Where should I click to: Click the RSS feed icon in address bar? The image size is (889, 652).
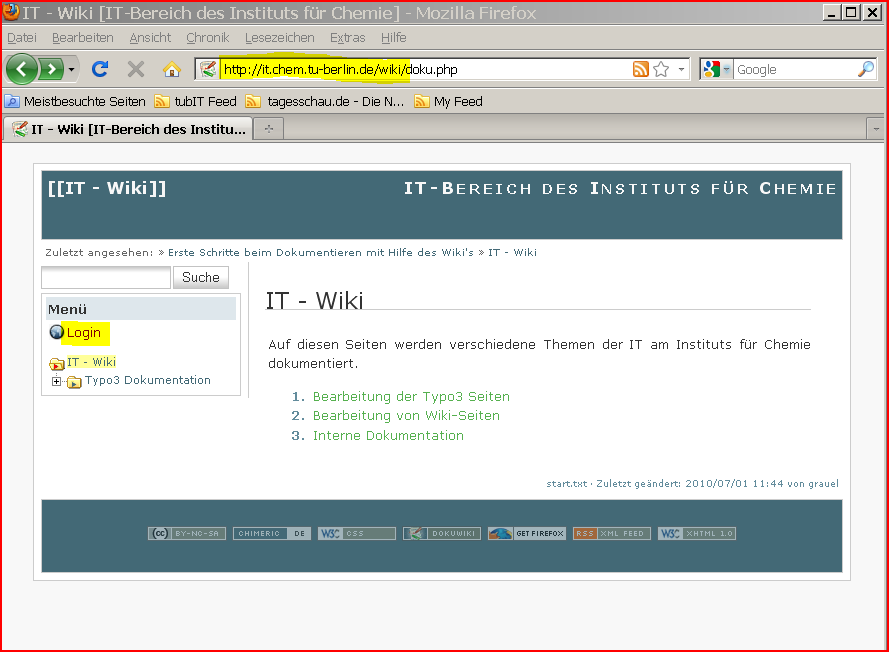point(641,69)
